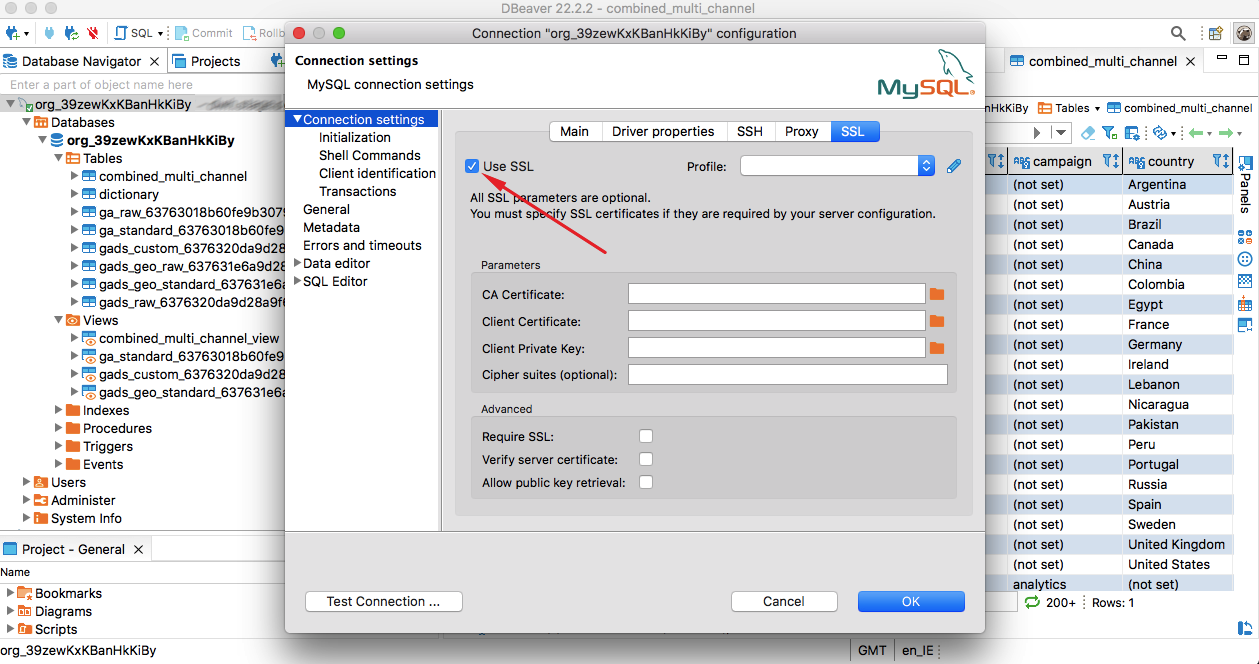The image size is (1259, 664).
Task: Open the SQL button dropdown arrow
Action: 160,33
